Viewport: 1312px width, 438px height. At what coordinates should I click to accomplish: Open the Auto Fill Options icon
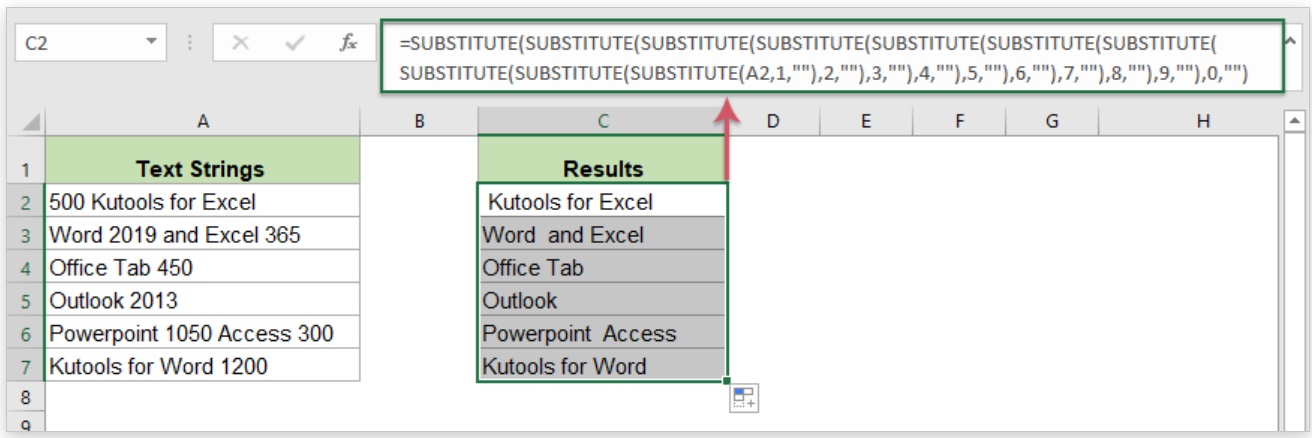click(745, 398)
